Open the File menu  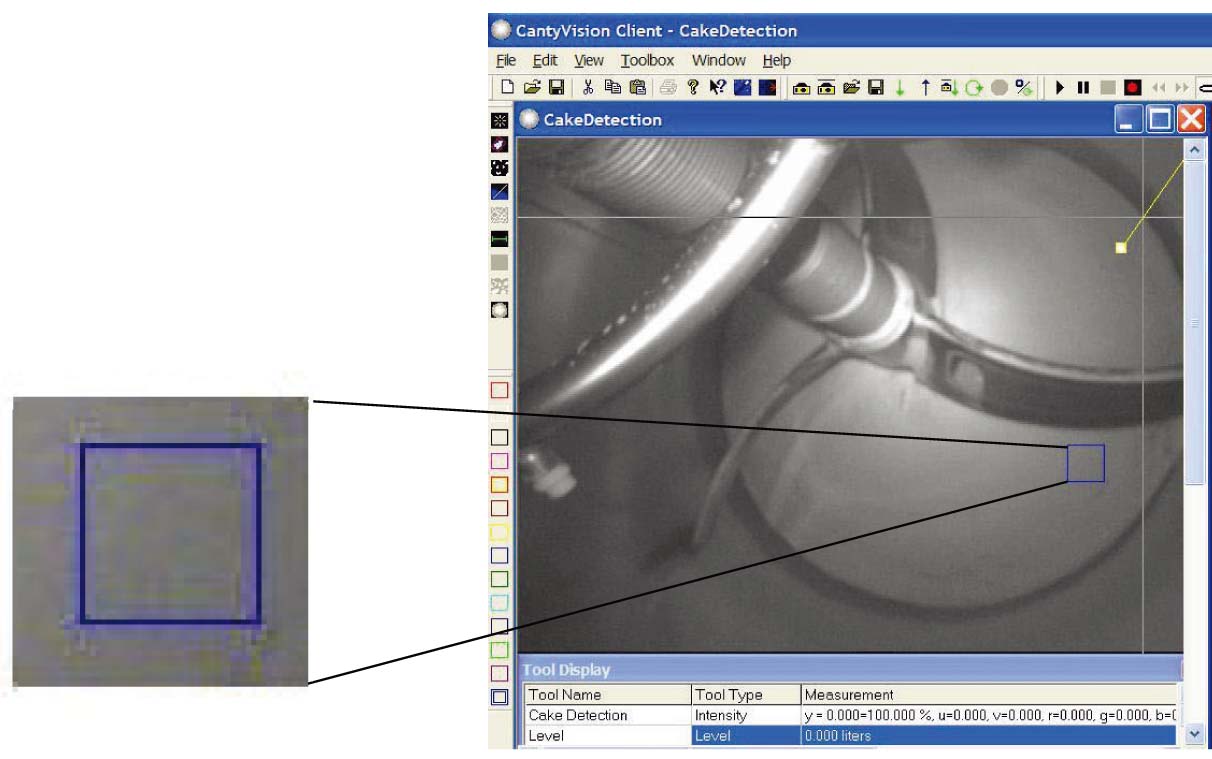506,60
